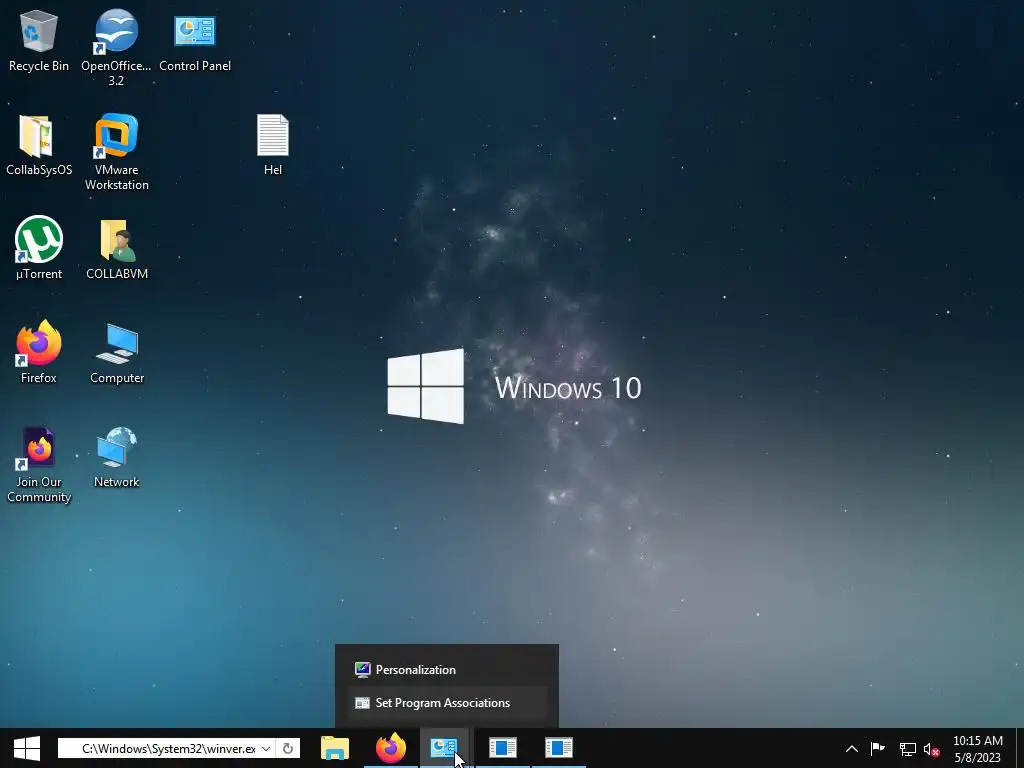
Task: Open File Explorer from the taskbar
Action: tap(335, 748)
